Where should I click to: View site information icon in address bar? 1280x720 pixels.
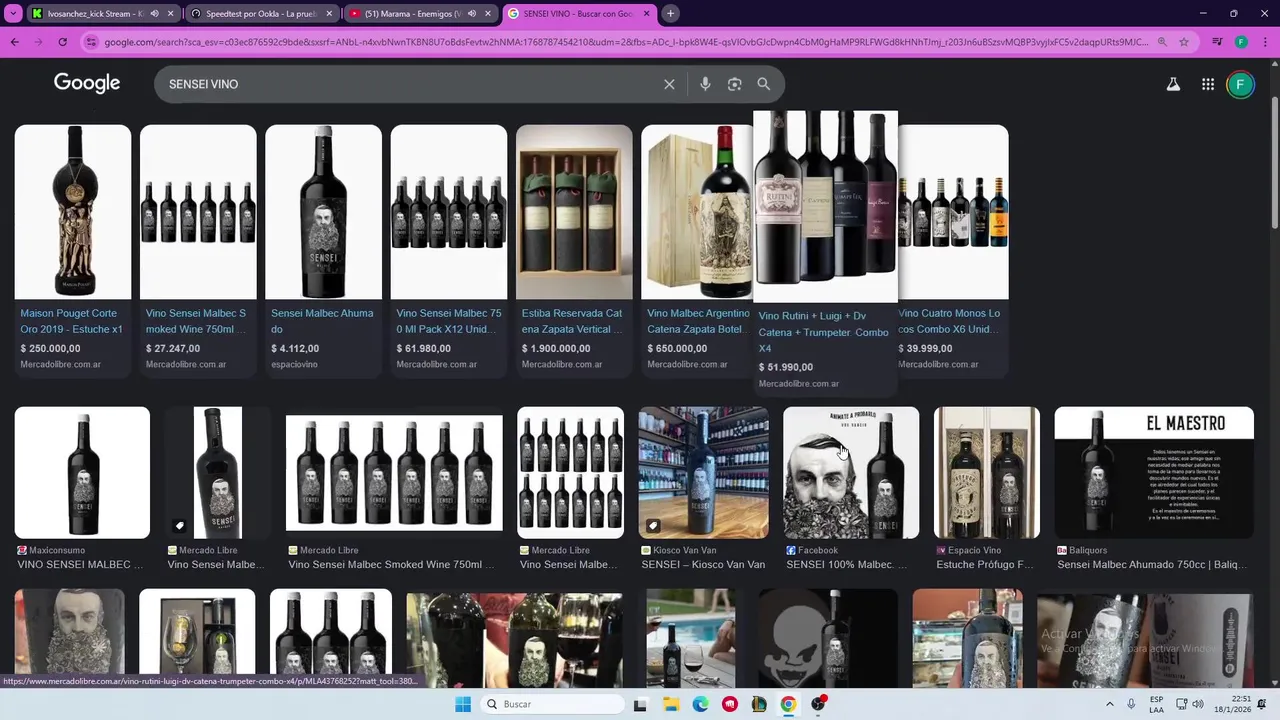92,42
